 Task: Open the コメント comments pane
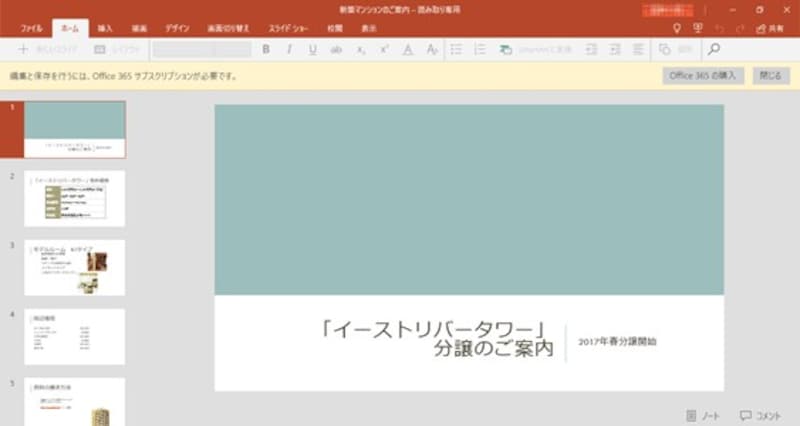coord(760,415)
